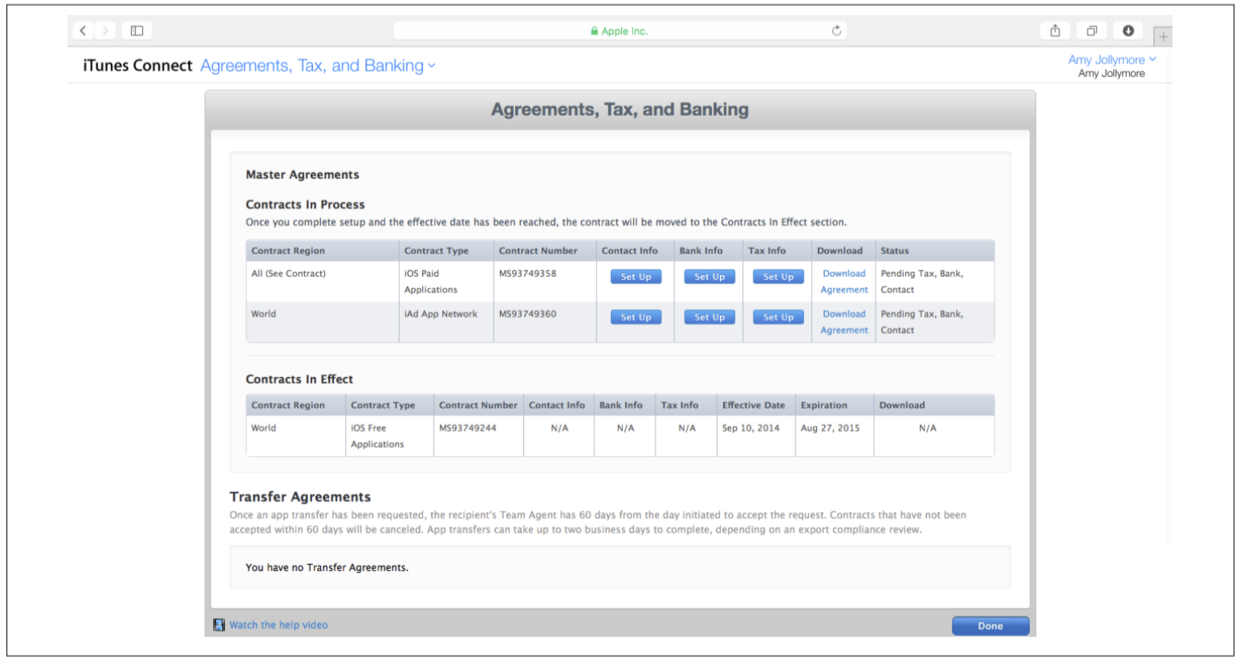
Task: Open the Amy Jollymore account menu
Action: pyautogui.click(x=1111, y=60)
